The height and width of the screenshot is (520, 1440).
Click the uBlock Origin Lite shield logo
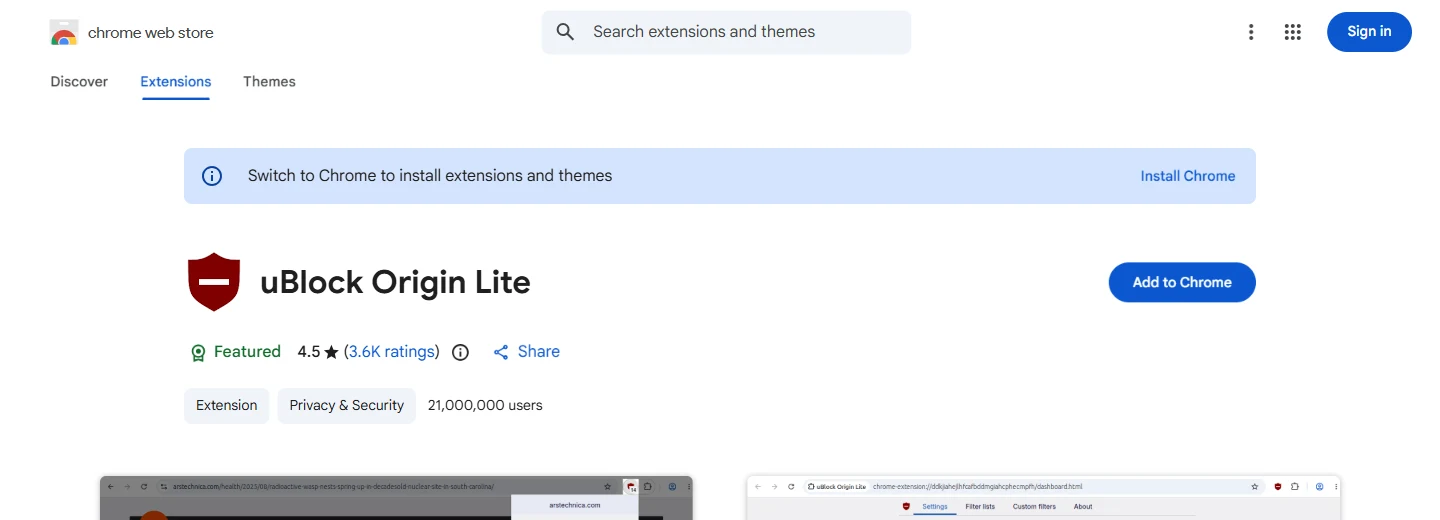214,282
